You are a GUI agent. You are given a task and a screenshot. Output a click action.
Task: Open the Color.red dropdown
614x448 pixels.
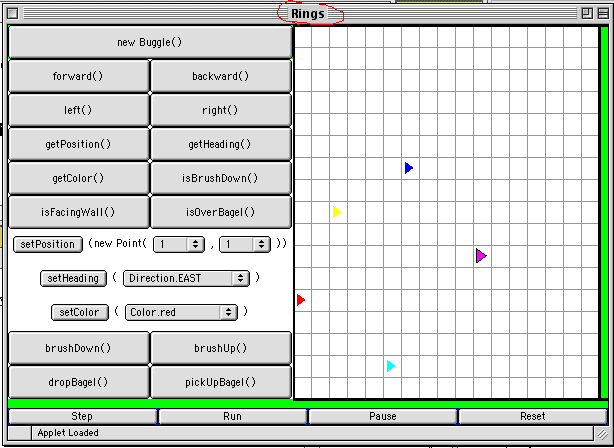pos(181,313)
